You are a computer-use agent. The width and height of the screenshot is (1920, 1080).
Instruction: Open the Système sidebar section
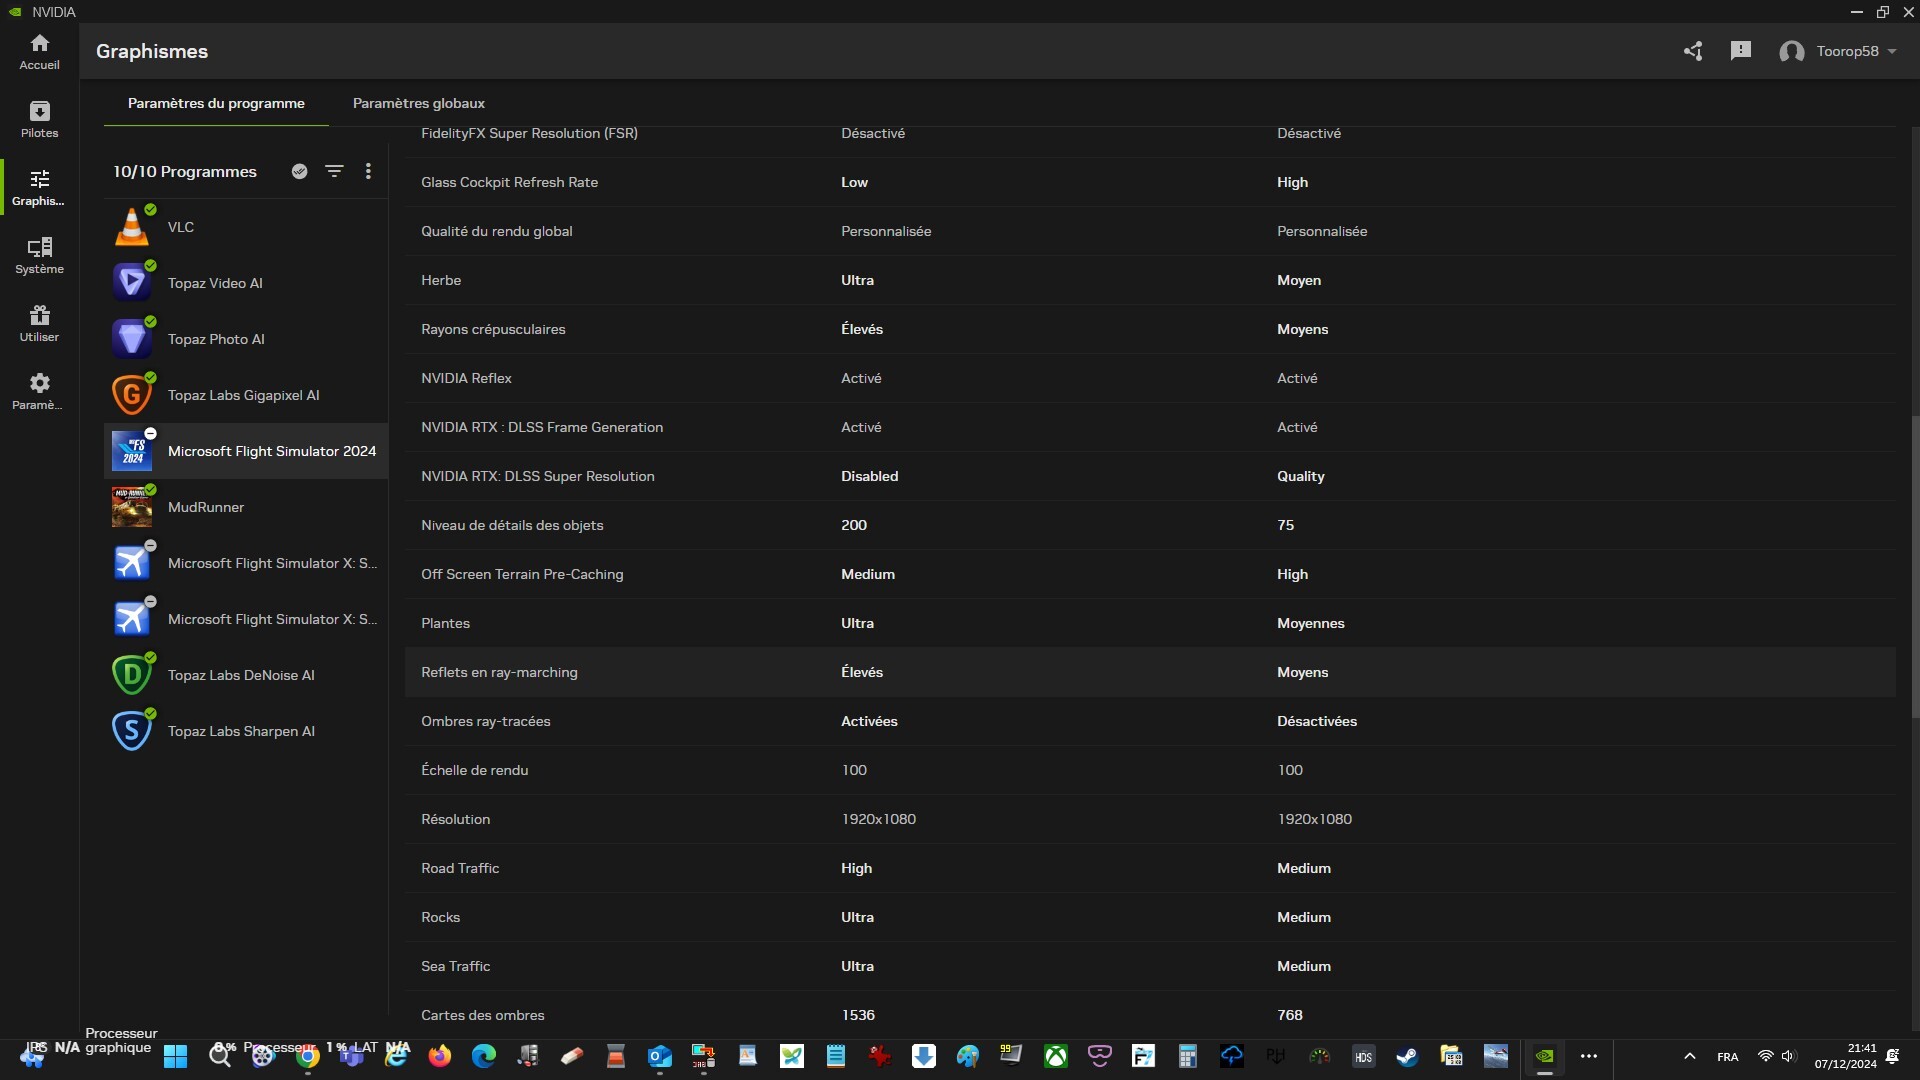(39, 255)
